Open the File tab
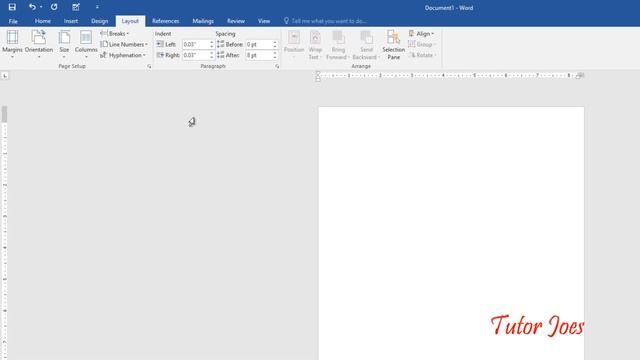This screenshot has width=640, height=360. pos(13,21)
